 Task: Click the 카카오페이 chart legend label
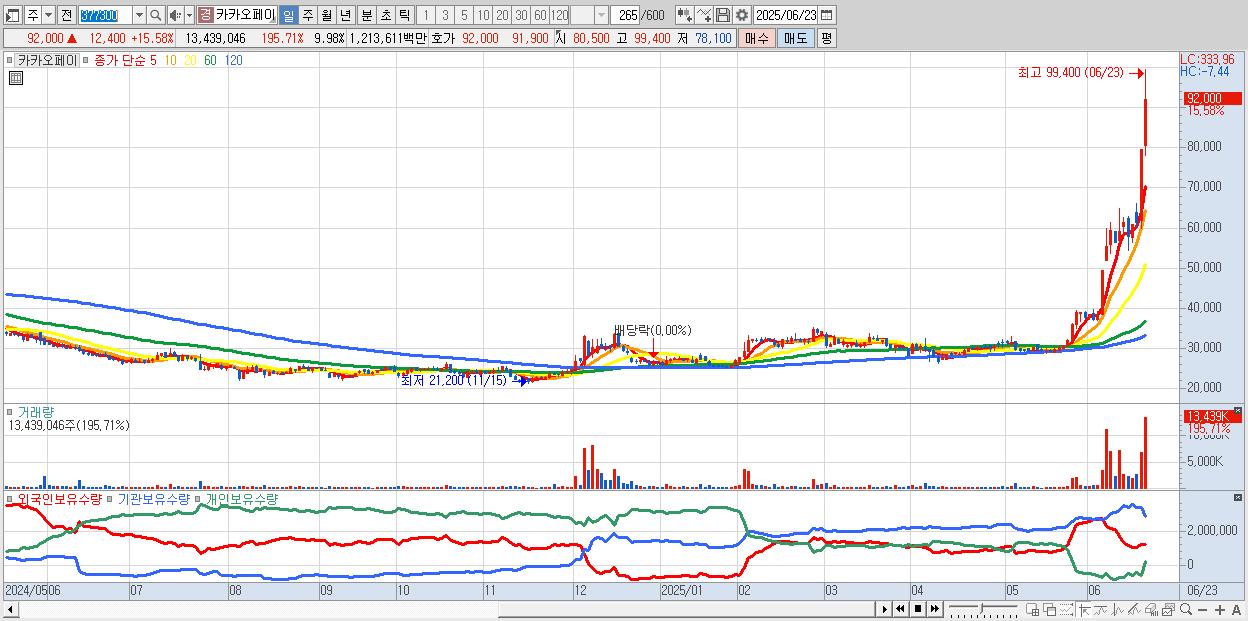(x=47, y=60)
